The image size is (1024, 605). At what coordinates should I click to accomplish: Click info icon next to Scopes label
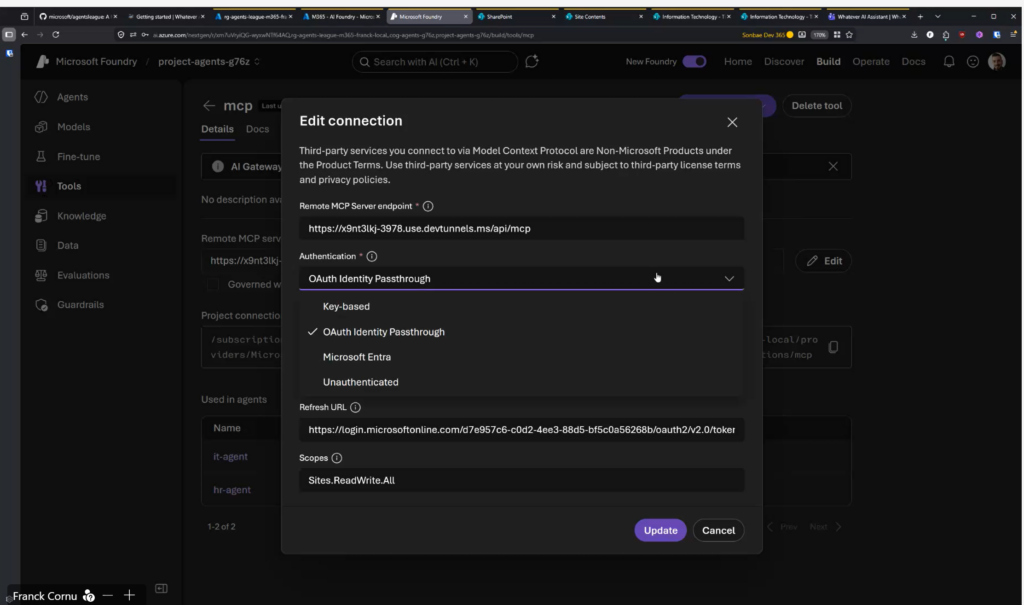336,459
